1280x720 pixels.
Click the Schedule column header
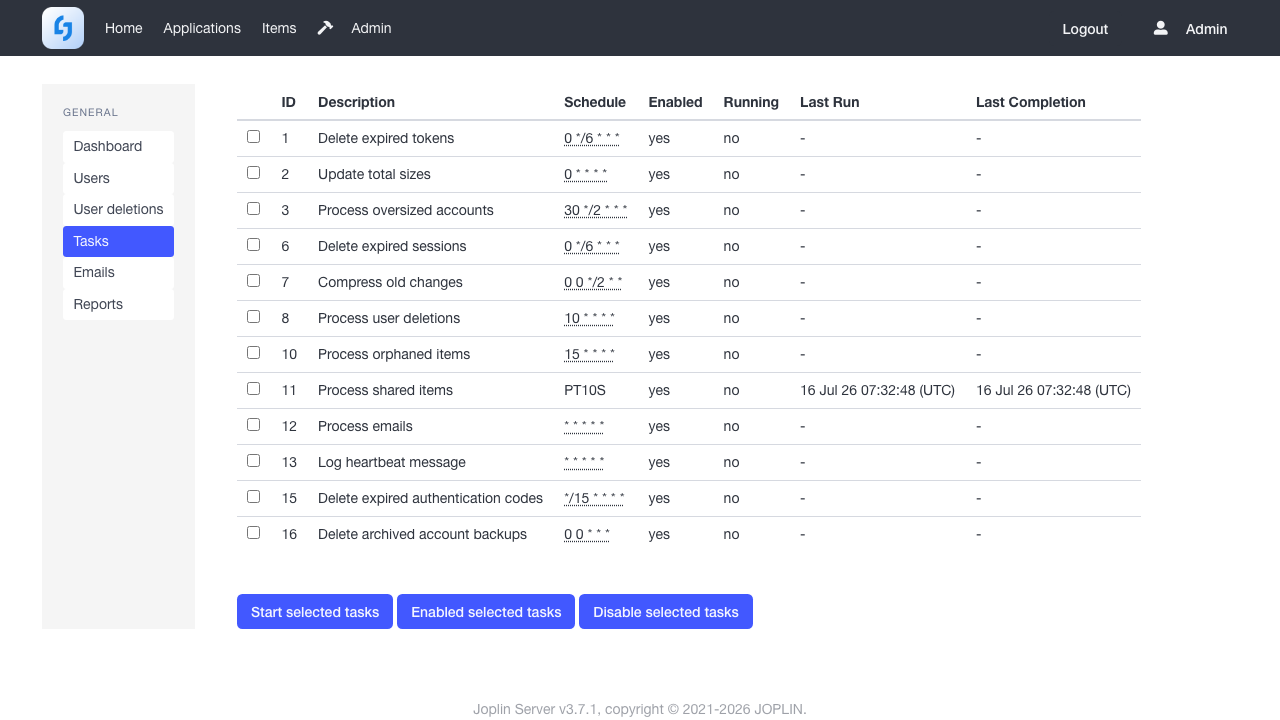595,102
